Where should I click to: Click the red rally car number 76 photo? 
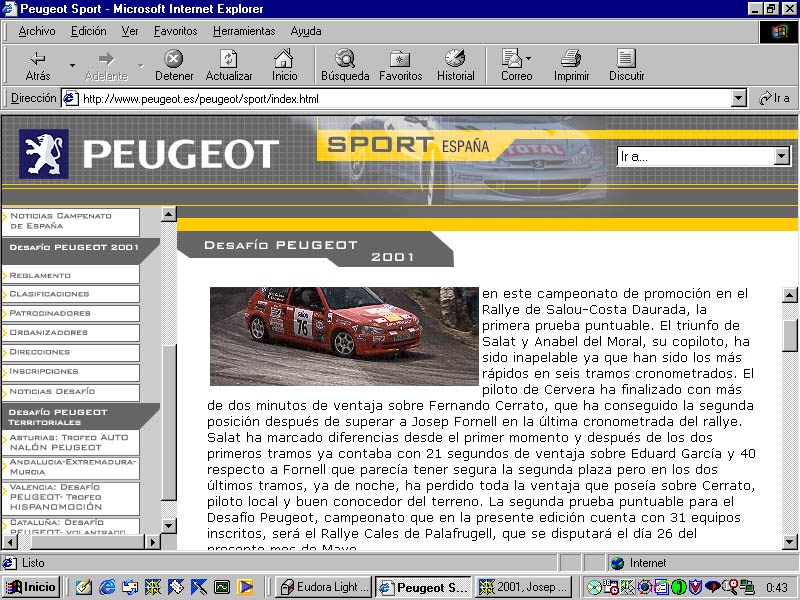(344, 336)
